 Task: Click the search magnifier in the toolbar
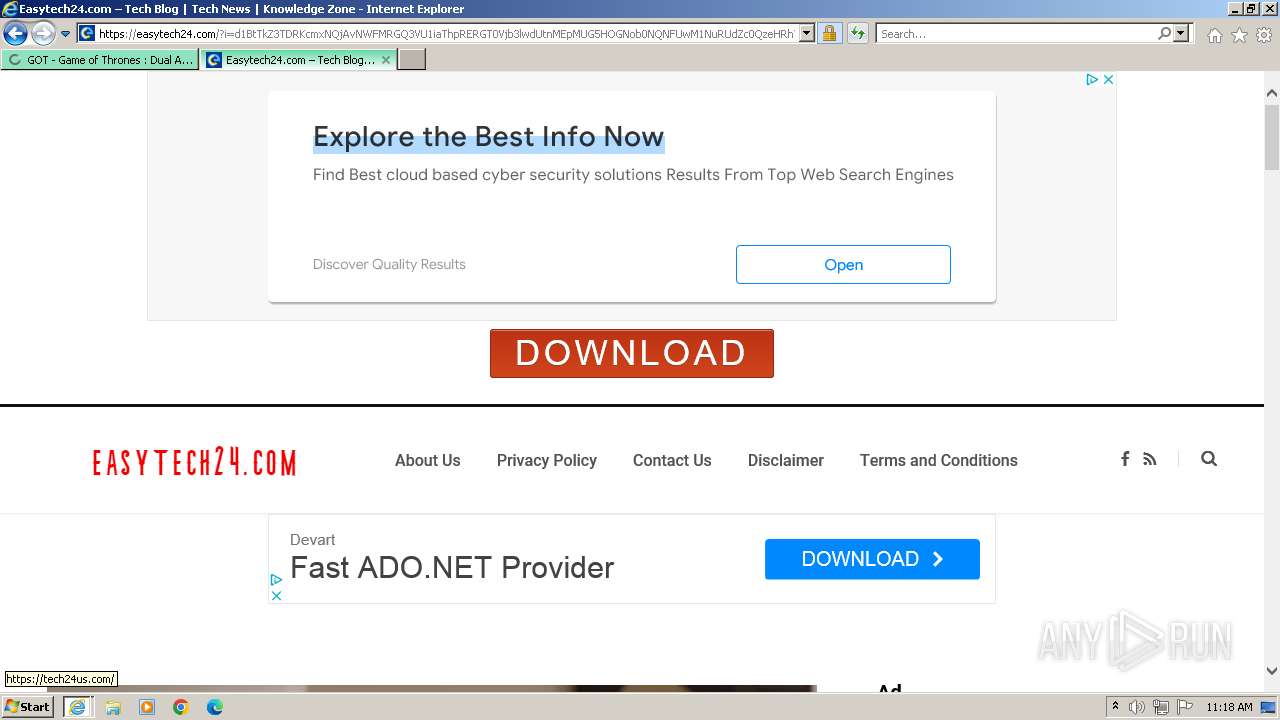pyautogui.click(x=1164, y=34)
